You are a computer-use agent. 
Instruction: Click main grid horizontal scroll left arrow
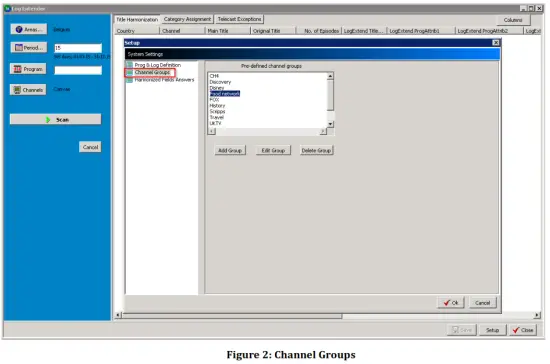click(118, 315)
